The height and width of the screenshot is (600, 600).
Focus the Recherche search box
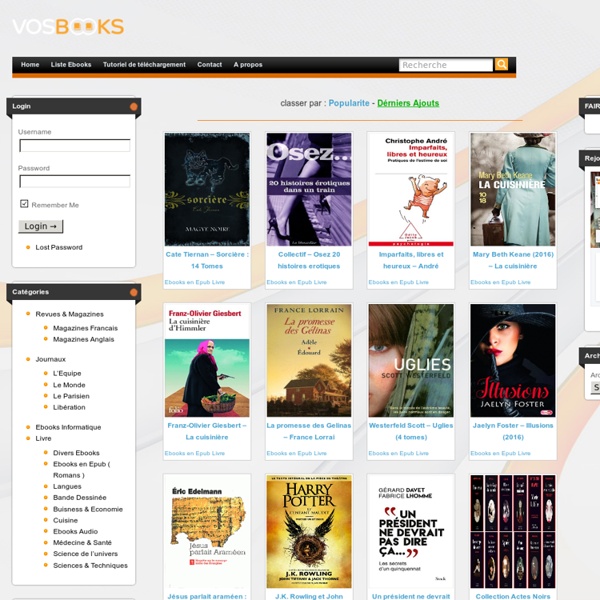tap(445, 65)
